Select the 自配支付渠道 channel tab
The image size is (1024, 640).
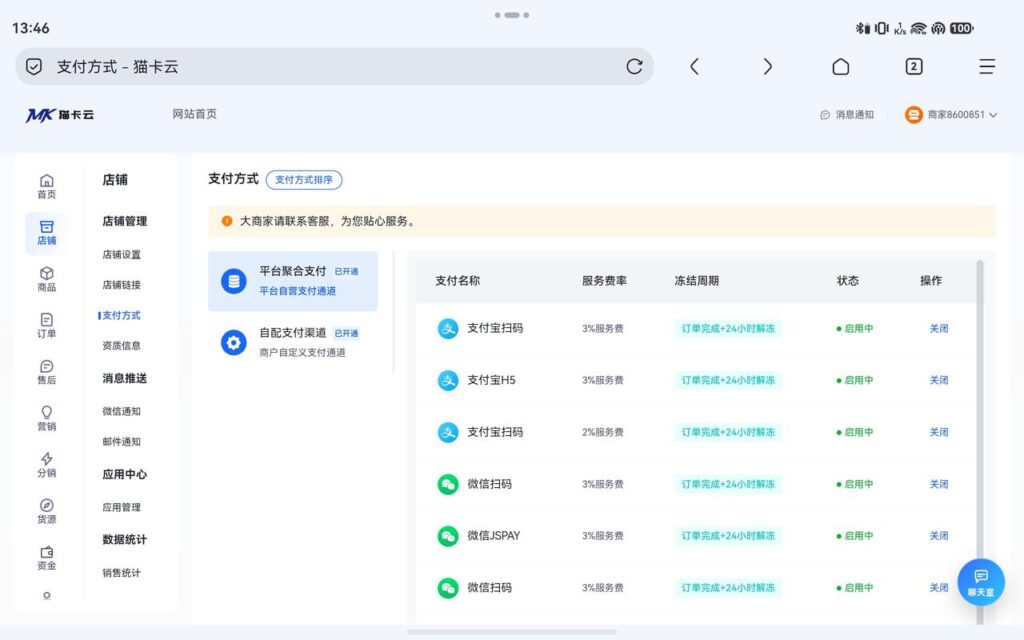[293, 342]
